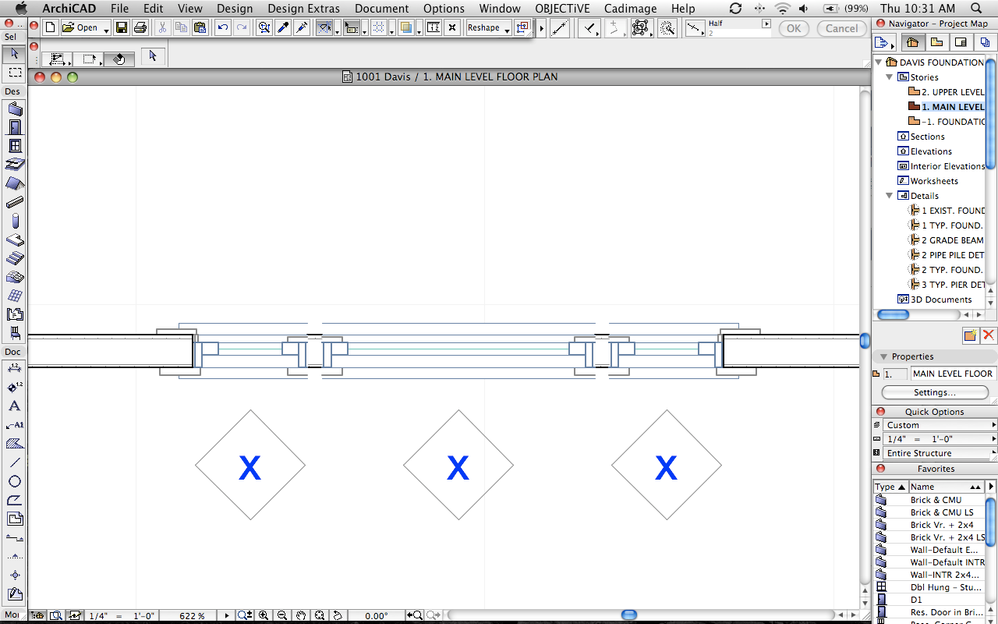Select the Fill hatch tool

point(14,444)
